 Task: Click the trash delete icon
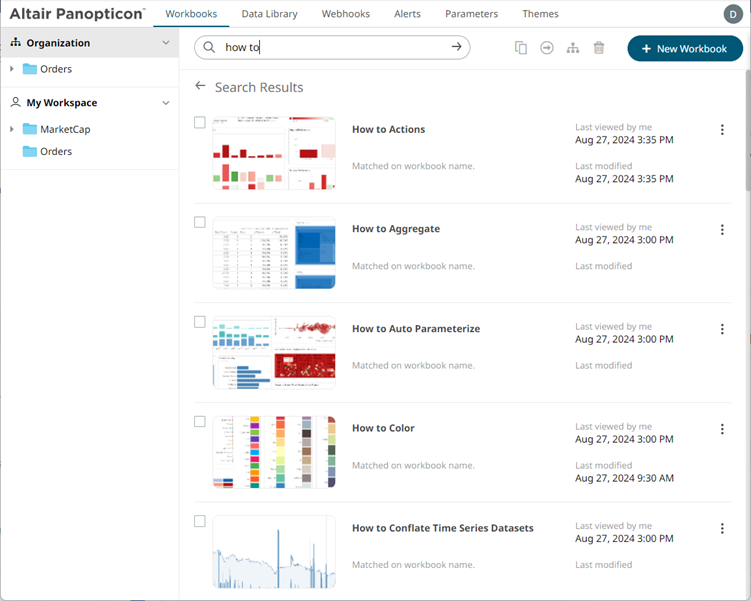point(599,48)
